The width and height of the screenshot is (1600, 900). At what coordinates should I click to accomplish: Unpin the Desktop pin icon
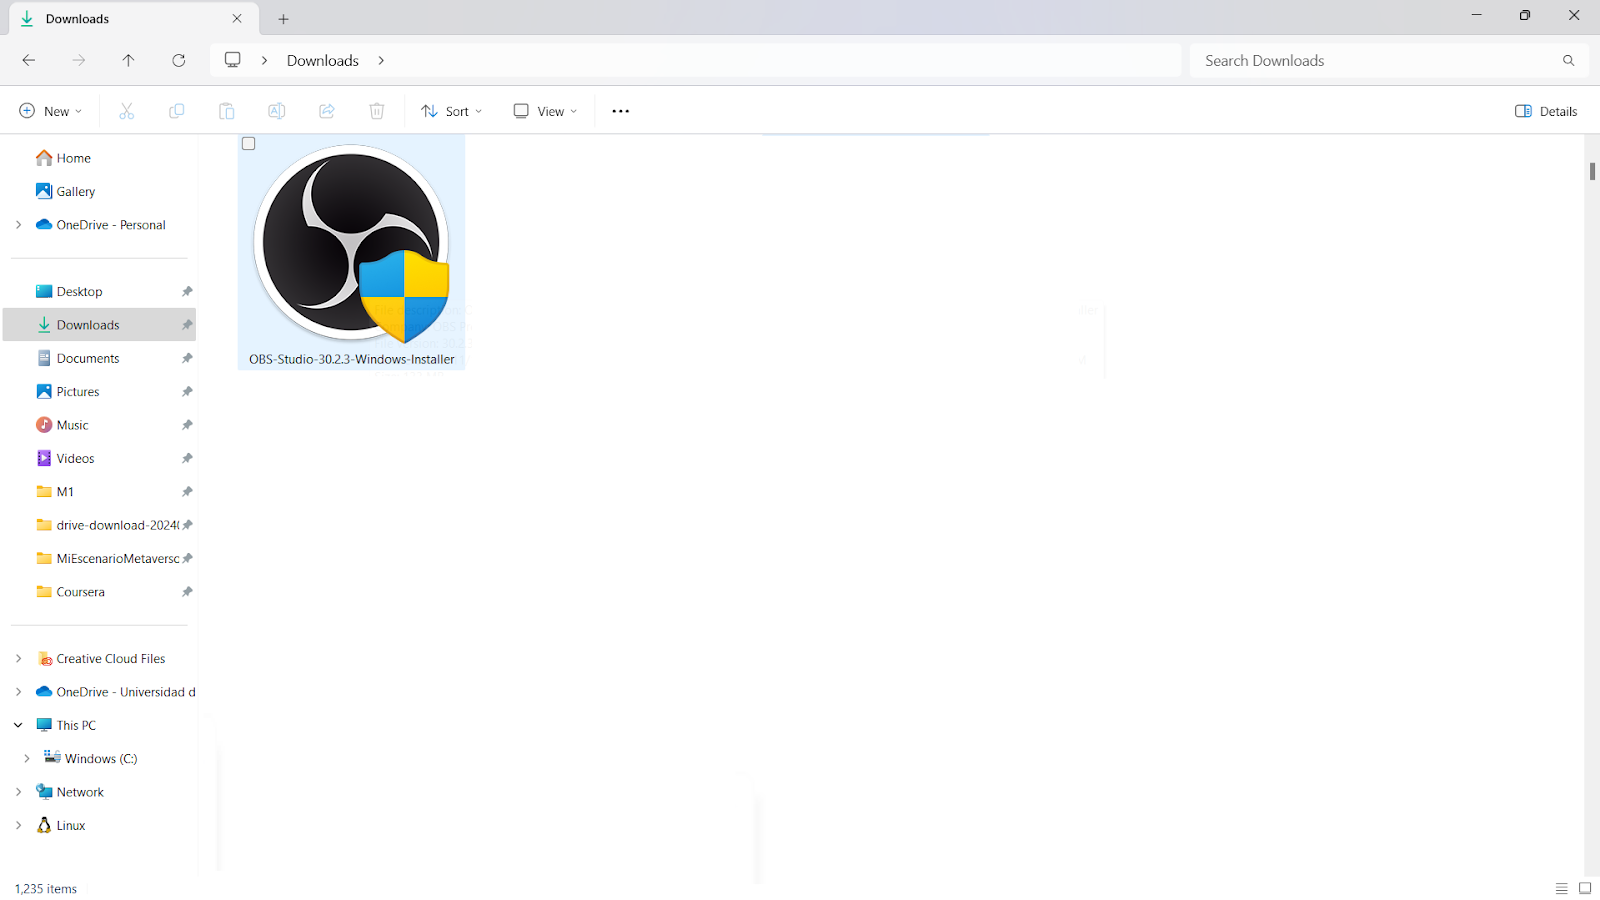tap(187, 292)
